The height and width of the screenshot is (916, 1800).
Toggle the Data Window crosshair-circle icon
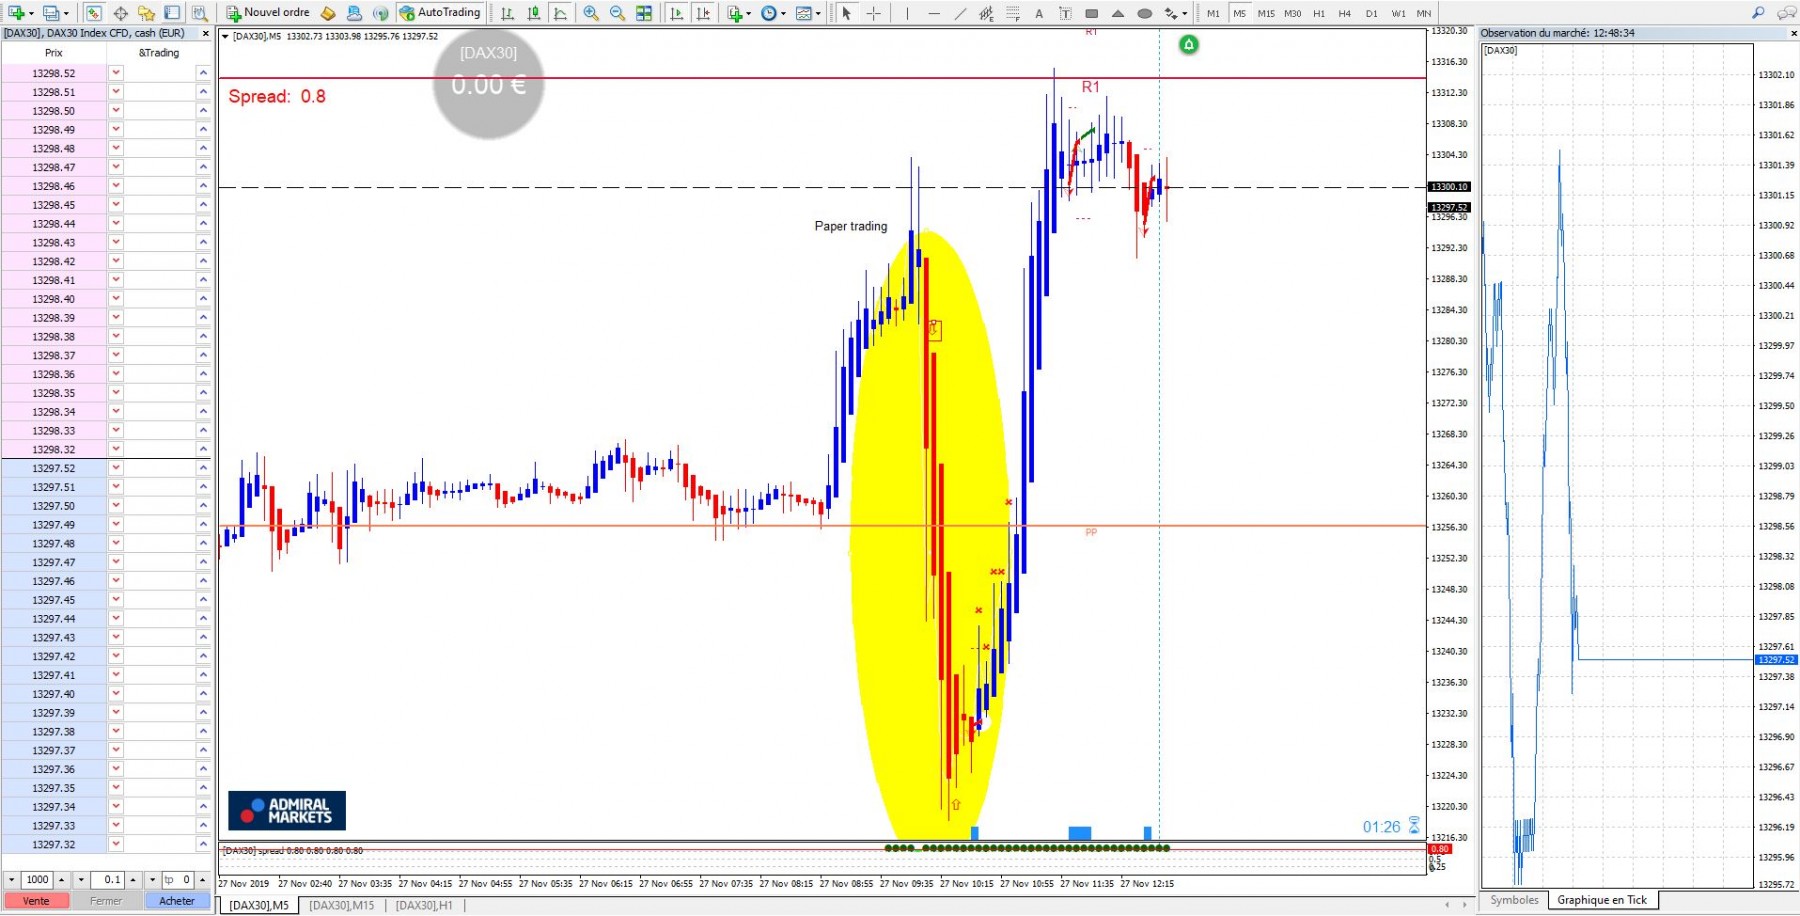(120, 13)
